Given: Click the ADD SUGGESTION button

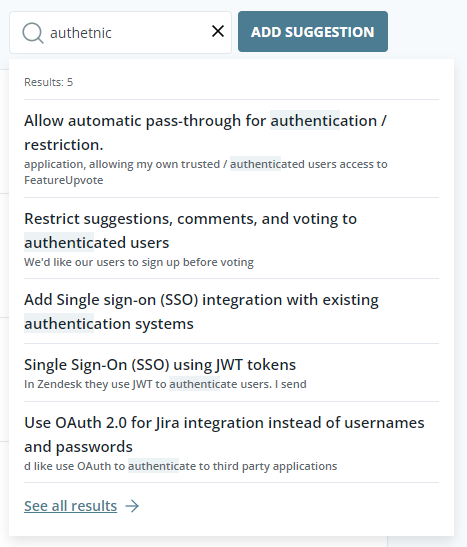Looking at the screenshot, I should click(x=313, y=32).
